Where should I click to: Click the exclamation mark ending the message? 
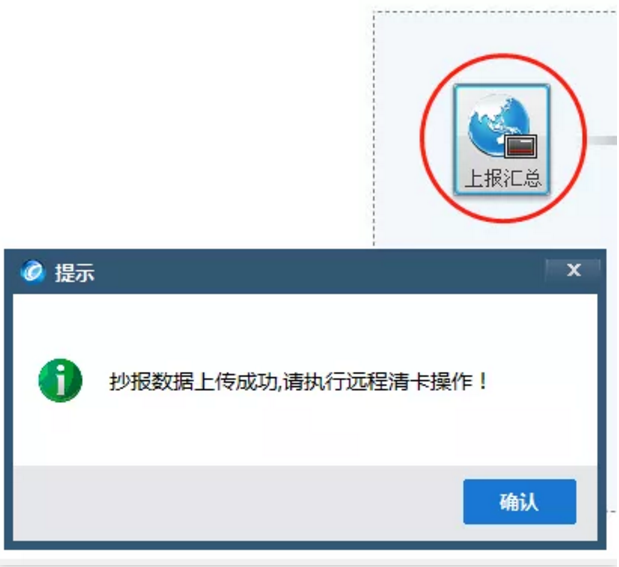click(x=482, y=381)
